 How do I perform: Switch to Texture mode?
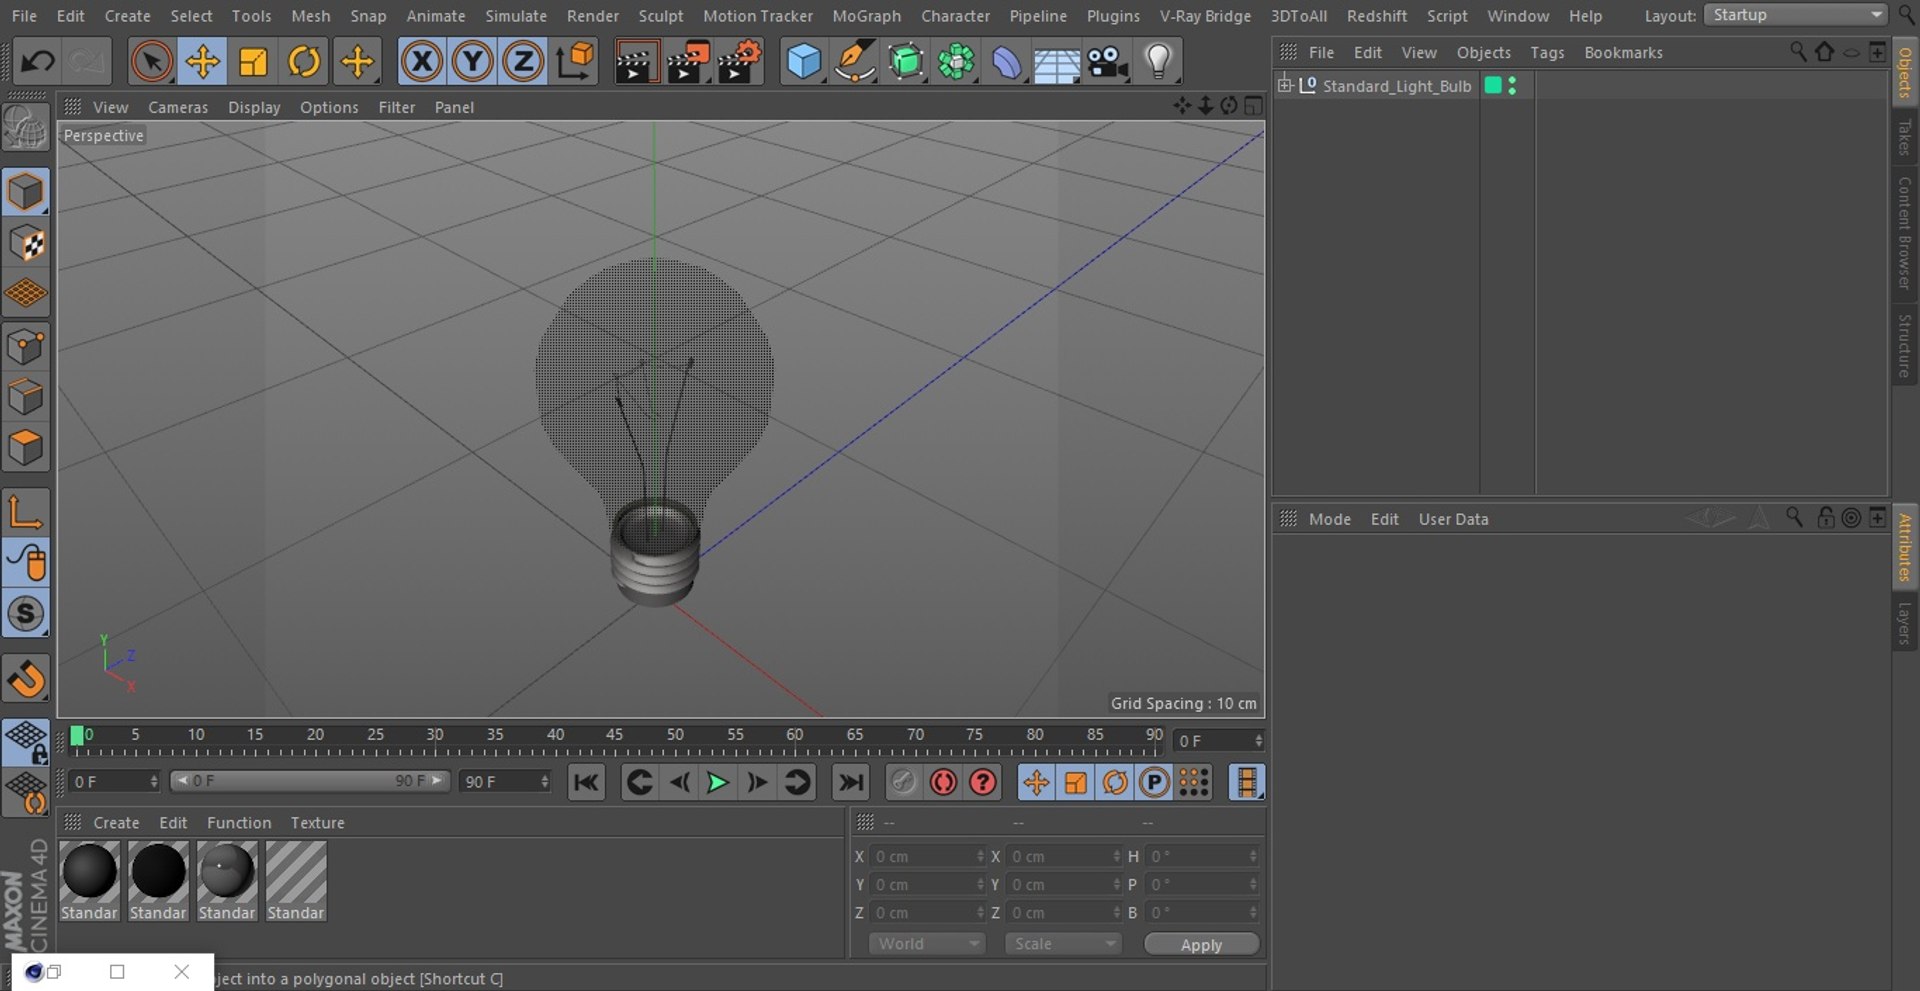[x=25, y=243]
